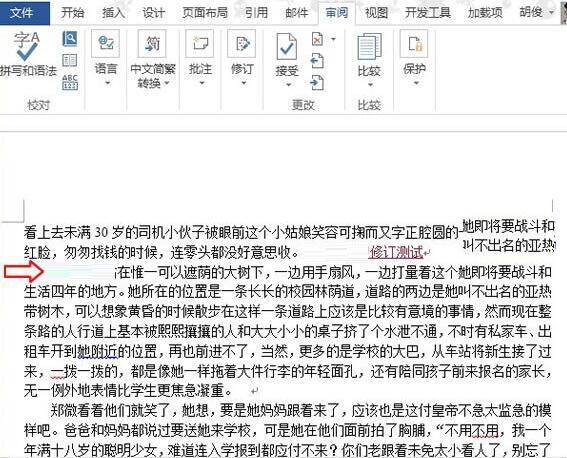Click the 修订测试 inserted revision text
The image size is (567, 458).
coord(396,252)
